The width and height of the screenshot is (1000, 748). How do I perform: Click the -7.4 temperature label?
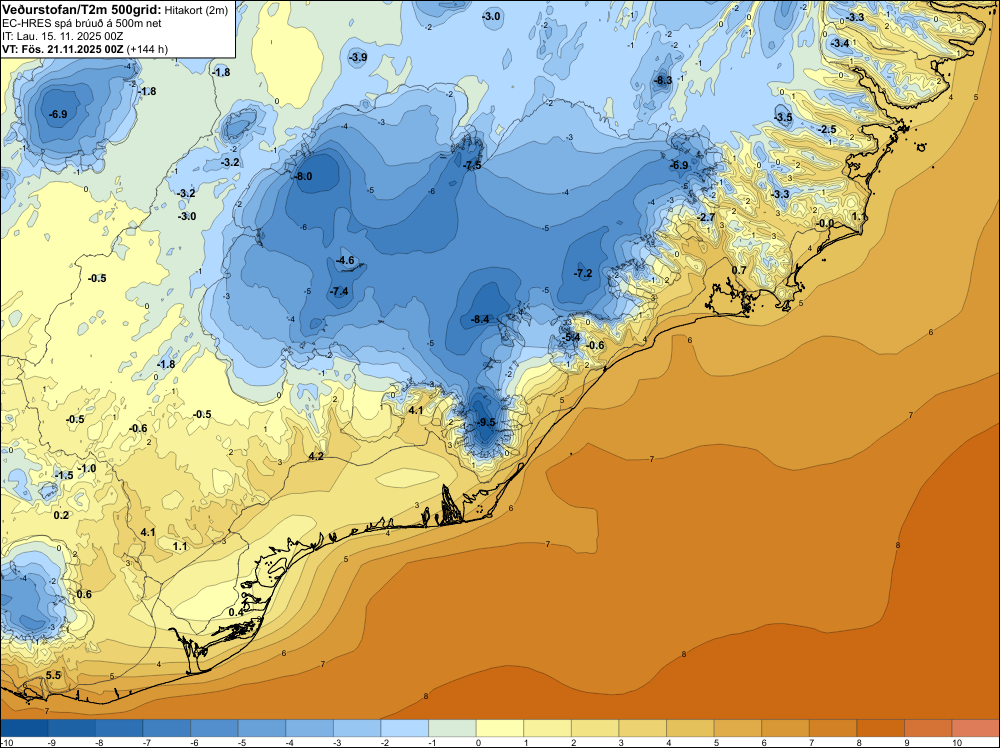[339, 291]
